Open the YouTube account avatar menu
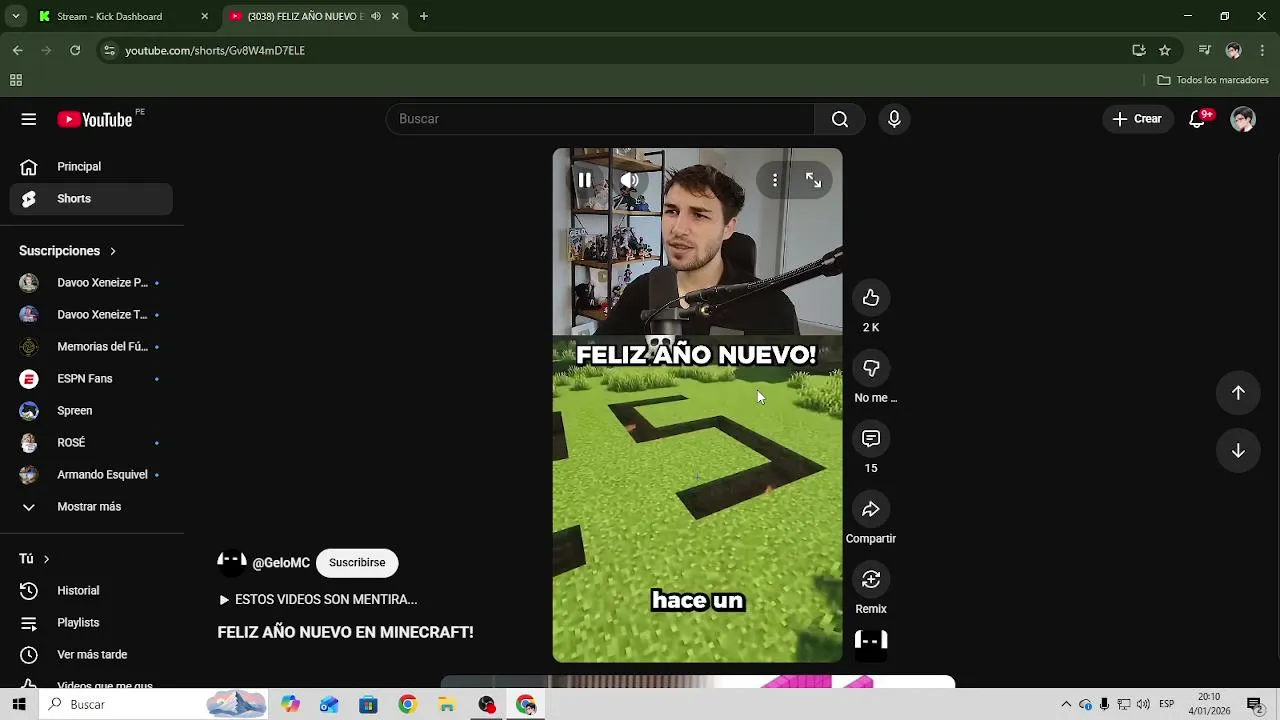Viewport: 1280px width, 720px height. coord(1243,119)
